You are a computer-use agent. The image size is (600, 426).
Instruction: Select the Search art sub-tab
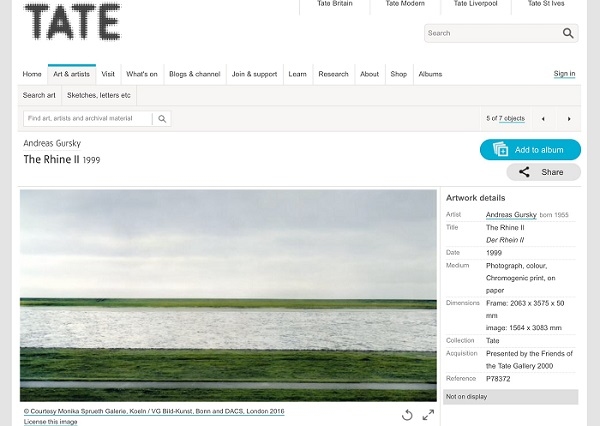point(39,95)
